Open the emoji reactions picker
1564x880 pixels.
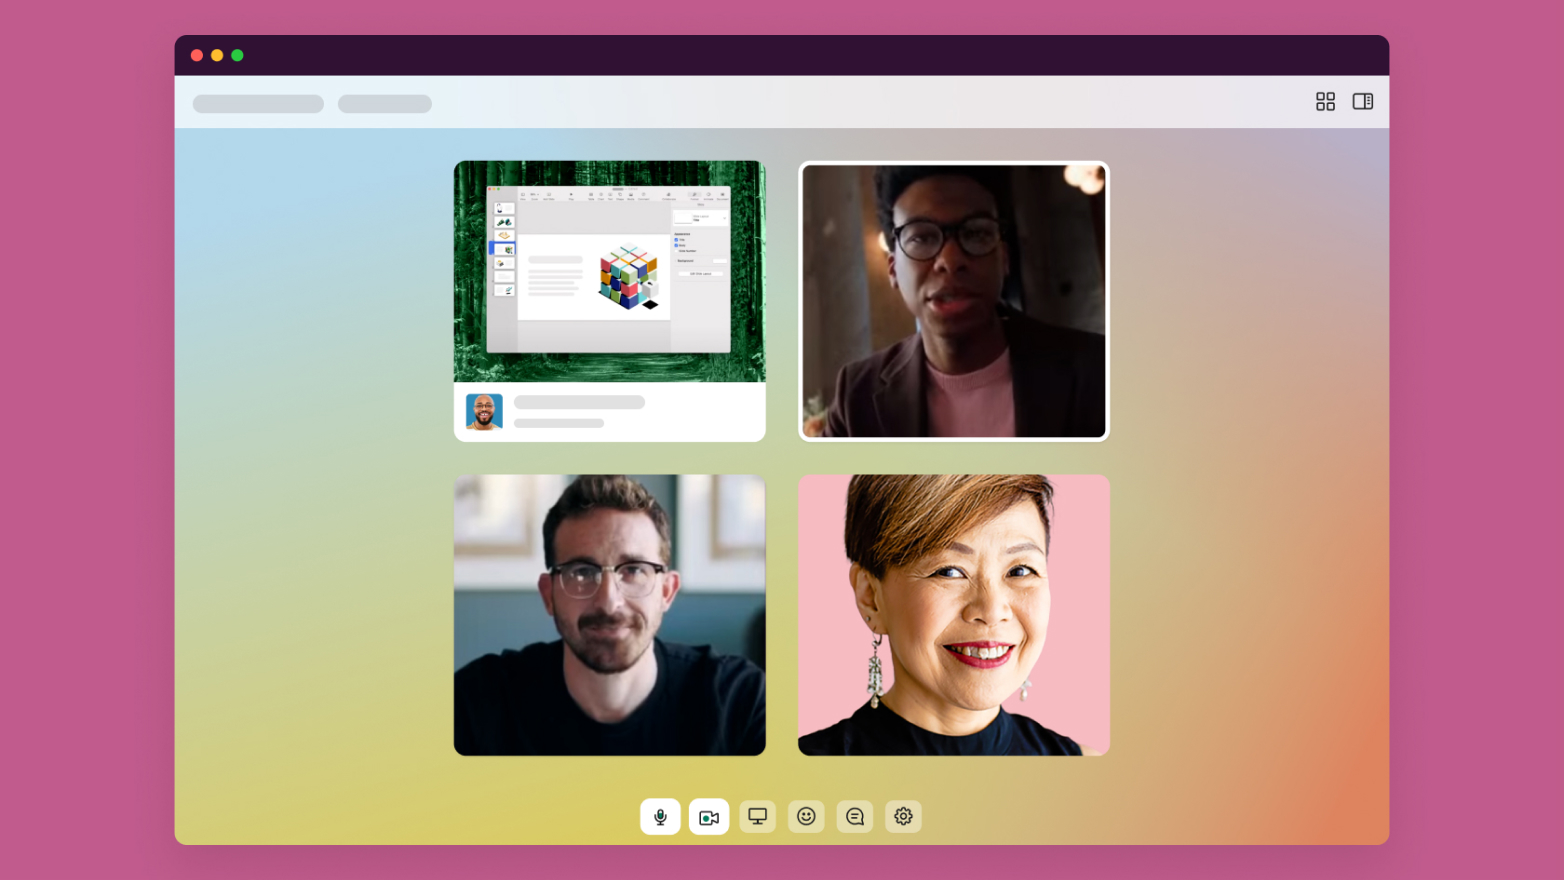806,816
